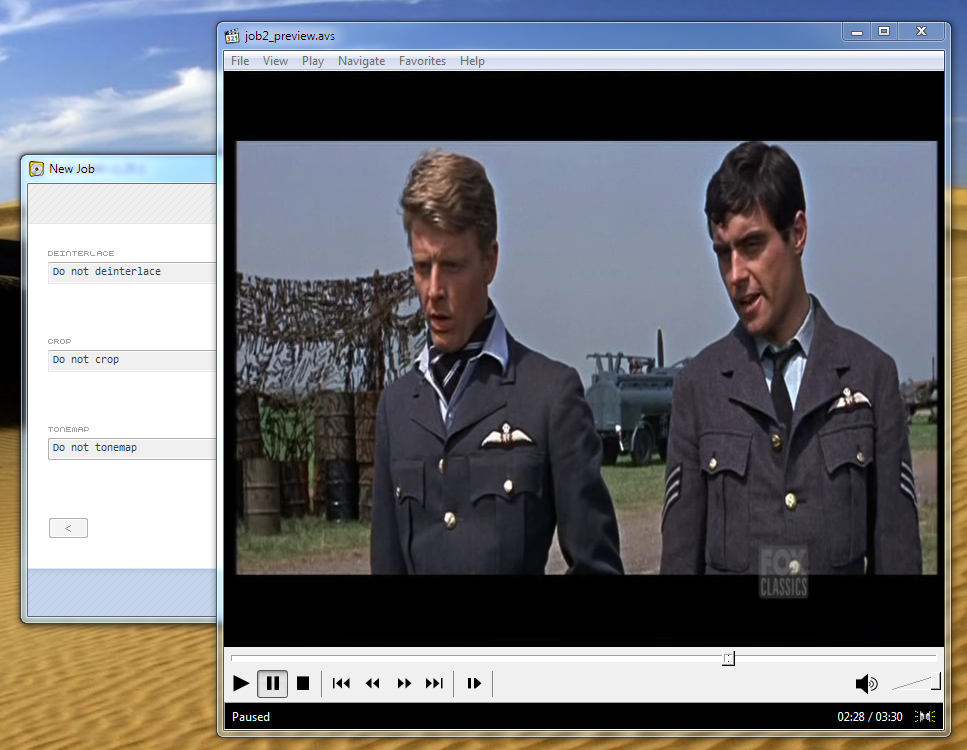Open the Deinterlace dropdown in New Job

coord(132,272)
